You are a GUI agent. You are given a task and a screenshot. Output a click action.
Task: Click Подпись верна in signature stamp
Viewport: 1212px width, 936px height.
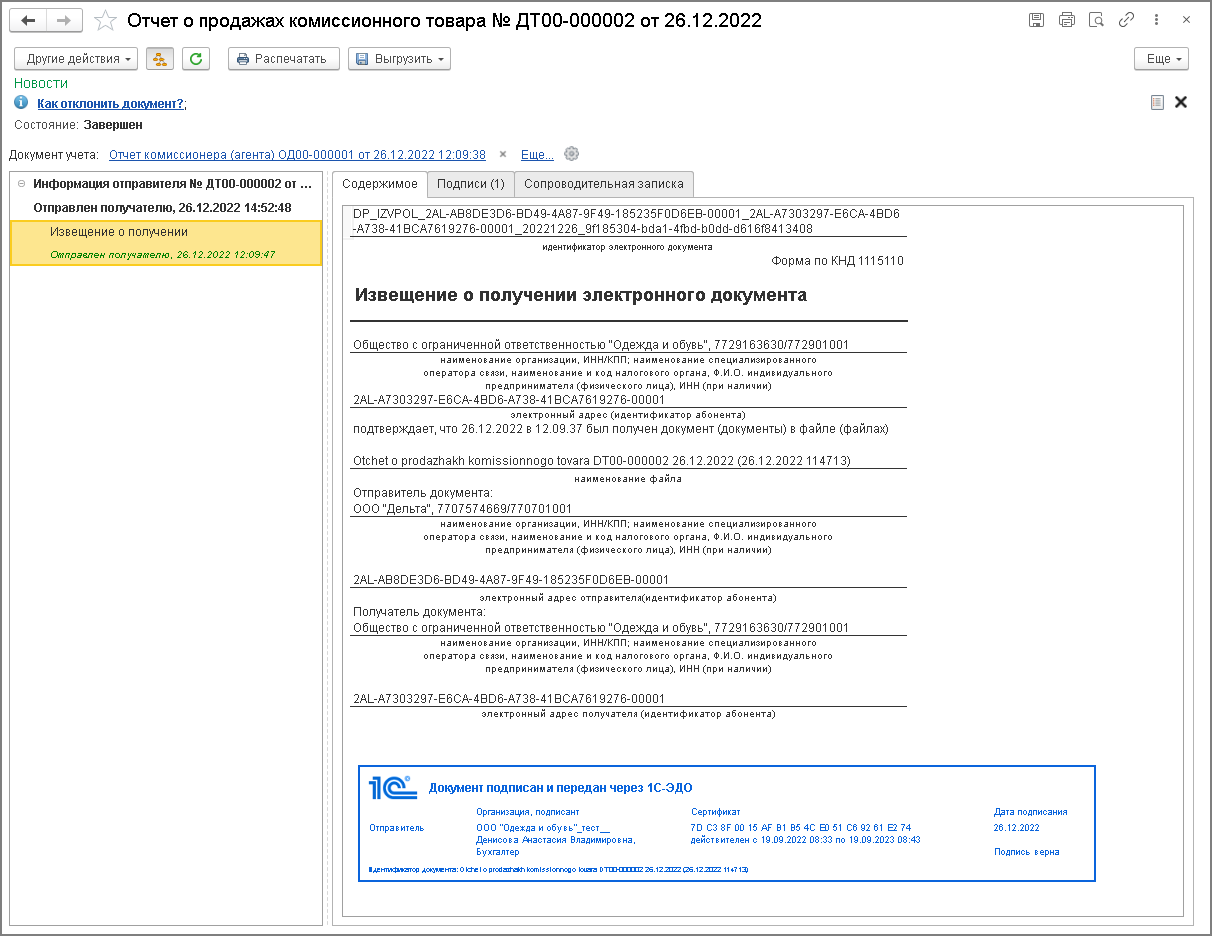[x=1026, y=852]
